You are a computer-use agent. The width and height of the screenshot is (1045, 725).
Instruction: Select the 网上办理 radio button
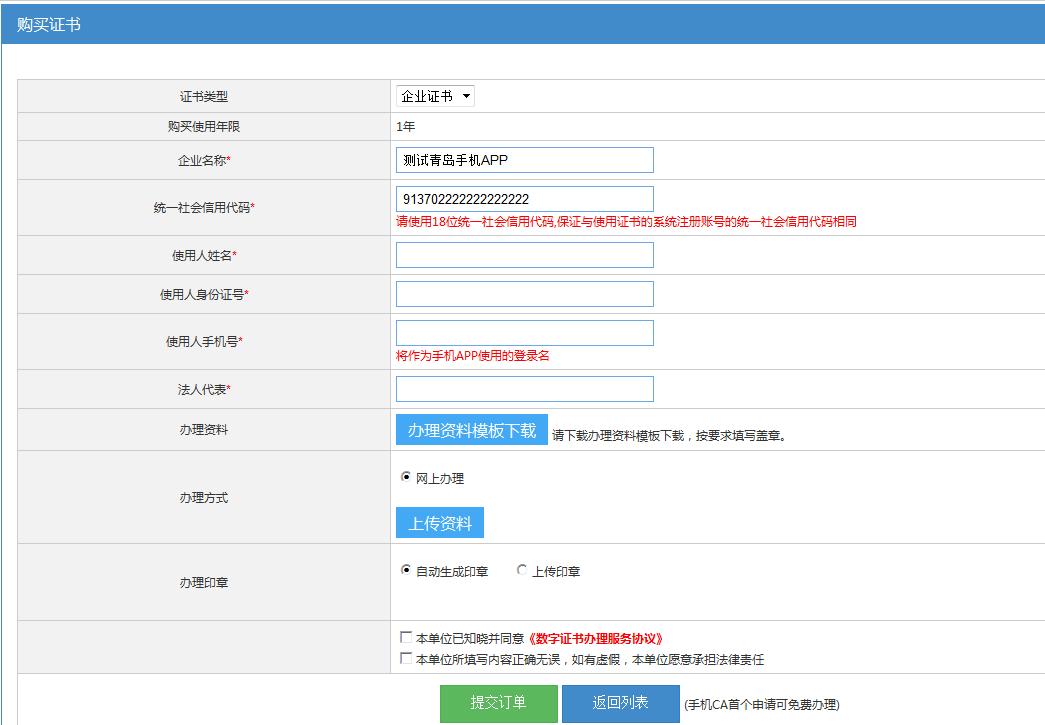click(x=406, y=478)
